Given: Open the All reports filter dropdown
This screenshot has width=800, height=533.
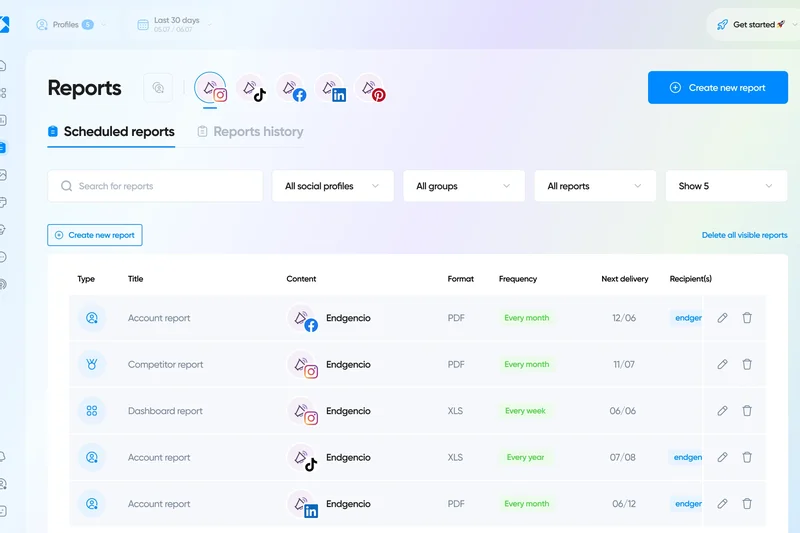Looking at the screenshot, I should (x=594, y=186).
